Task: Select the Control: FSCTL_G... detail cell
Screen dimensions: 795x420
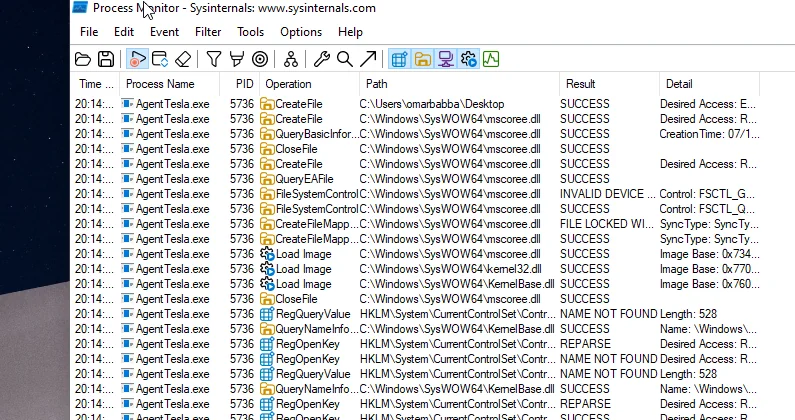Action: 707,194
